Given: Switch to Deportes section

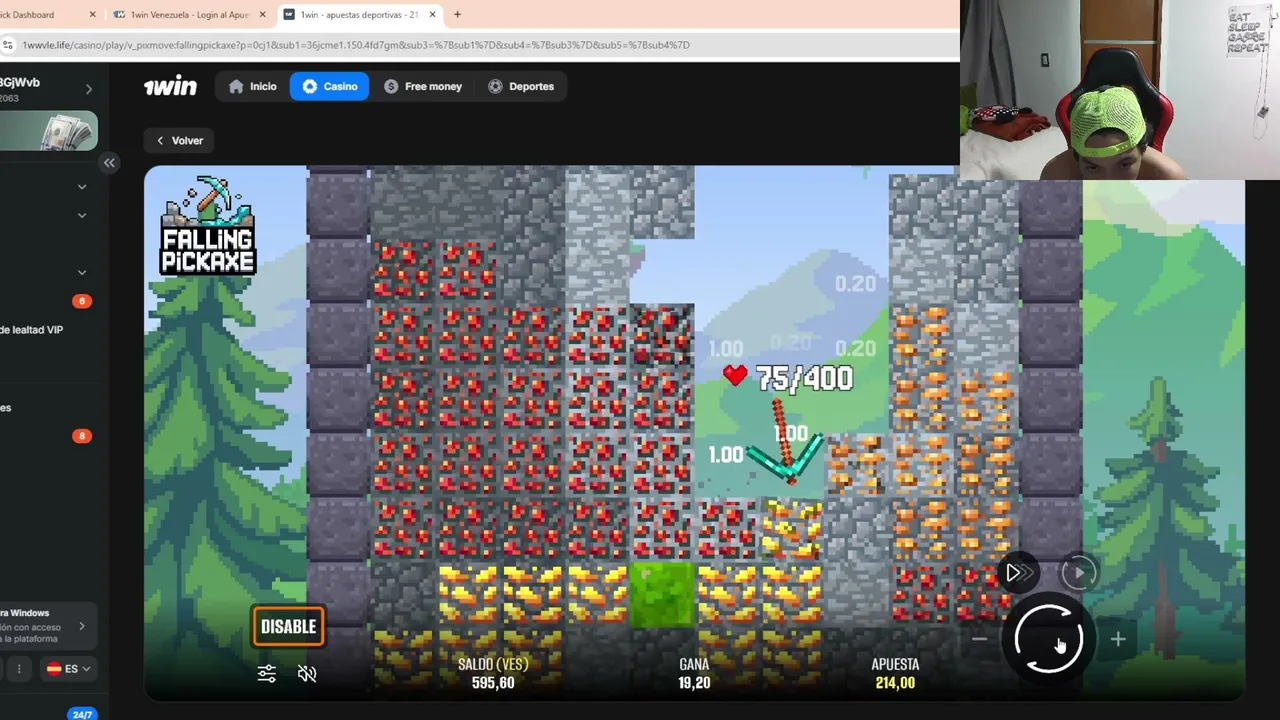Looking at the screenshot, I should pyautogui.click(x=521, y=86).
